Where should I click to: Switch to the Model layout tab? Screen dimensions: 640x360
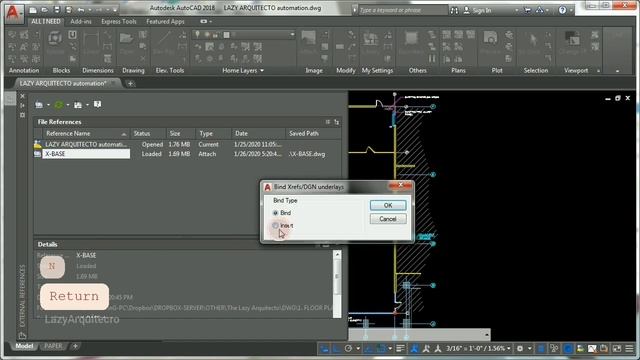[x=24, y=346]
